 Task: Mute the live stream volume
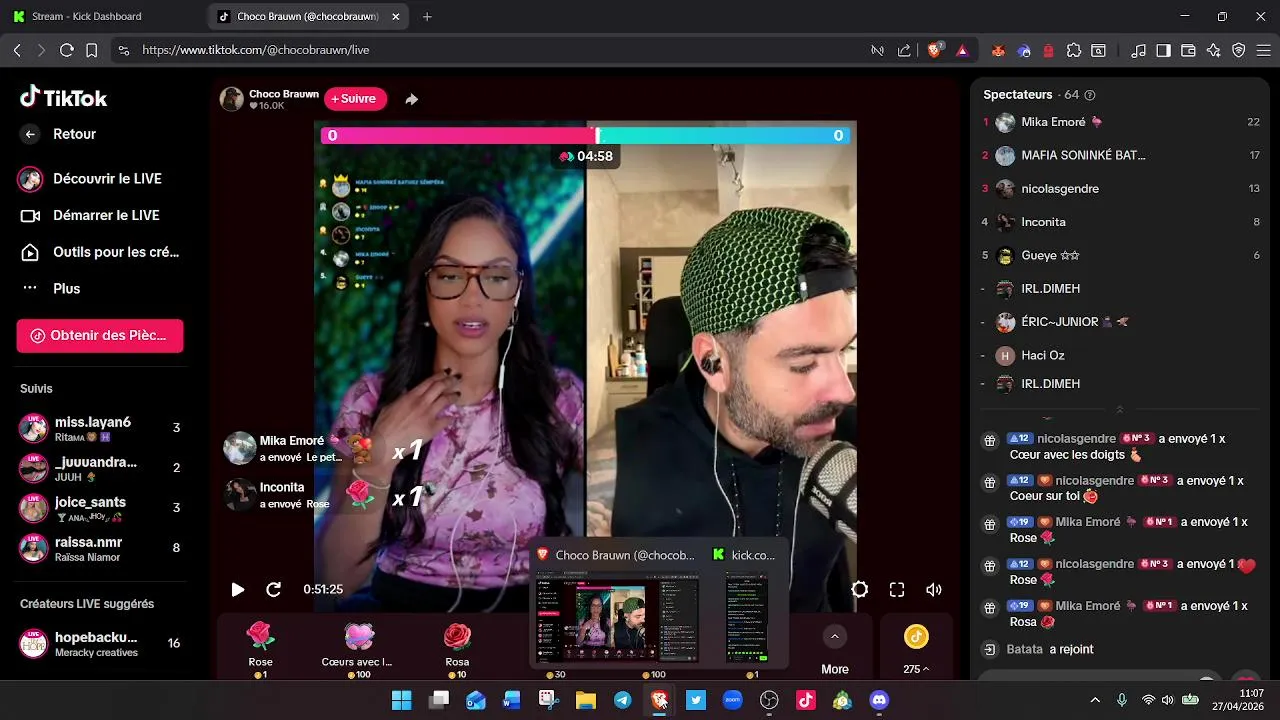(x=934, y=590)
